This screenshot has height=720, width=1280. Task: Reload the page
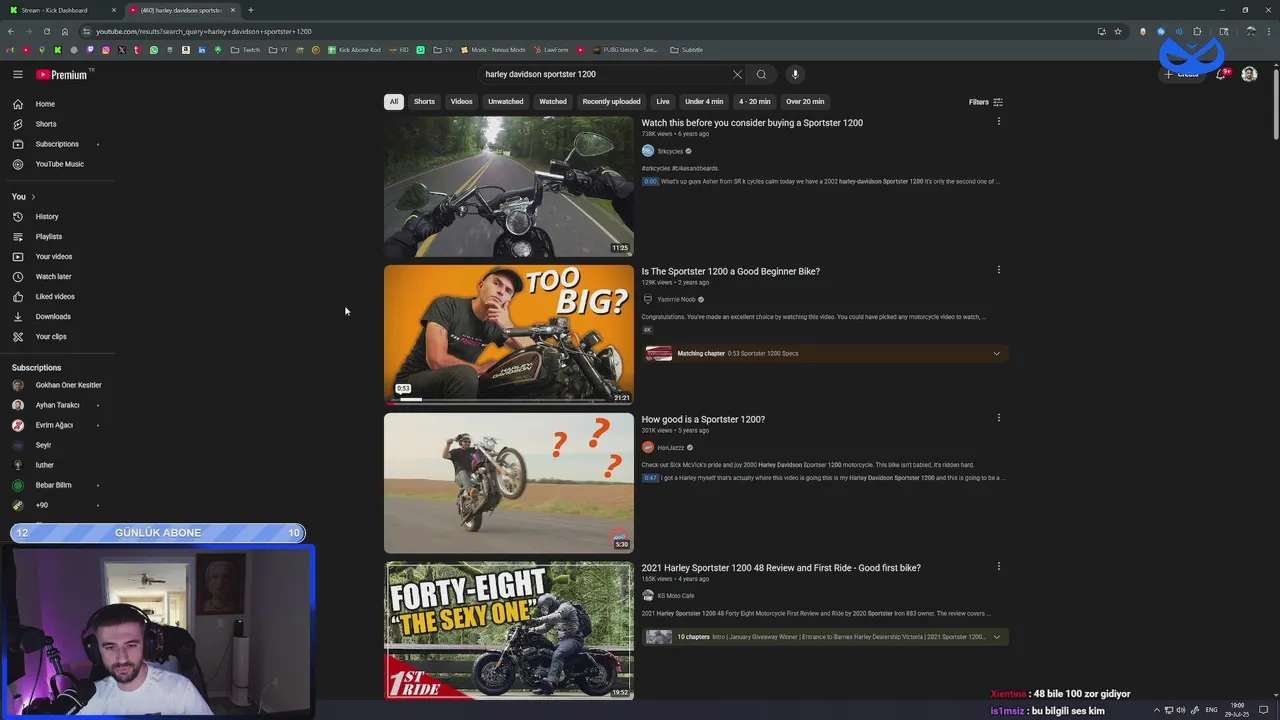point(46,31)
